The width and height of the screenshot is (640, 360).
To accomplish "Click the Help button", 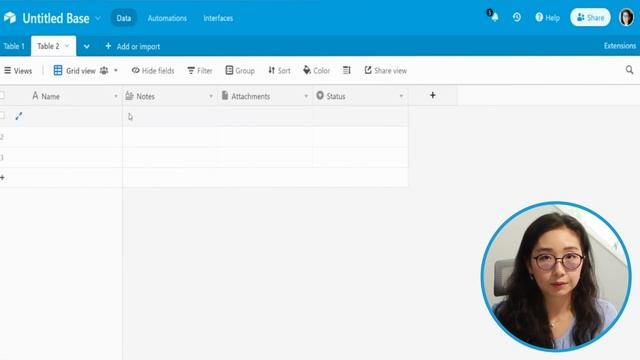I will [x=547, y=18].
